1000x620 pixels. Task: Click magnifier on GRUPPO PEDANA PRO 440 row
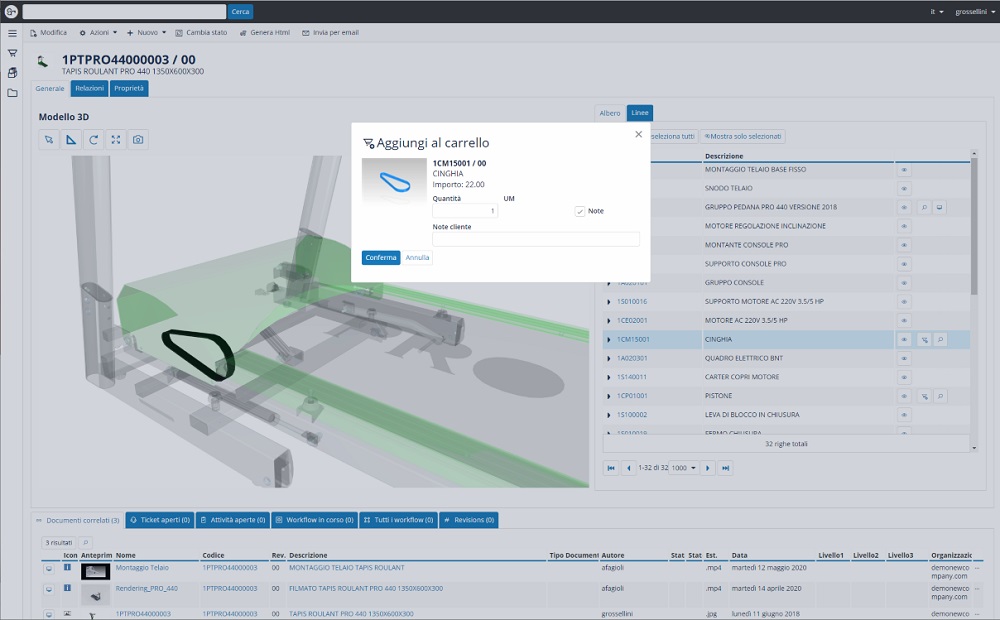tap(924, 207)
